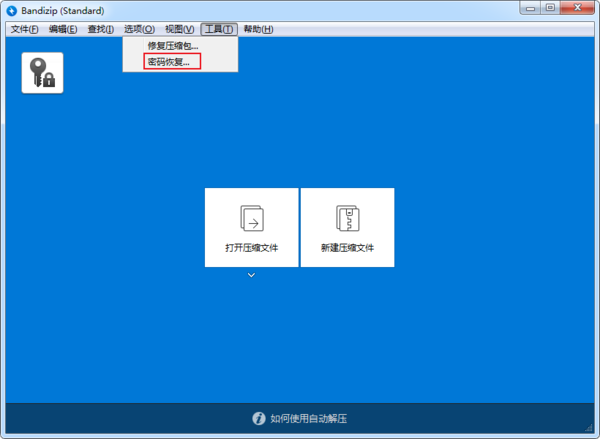The image size is (600, 439).
Task: Click the 新建压缩文件 tile label
Action: coord(347,248)
